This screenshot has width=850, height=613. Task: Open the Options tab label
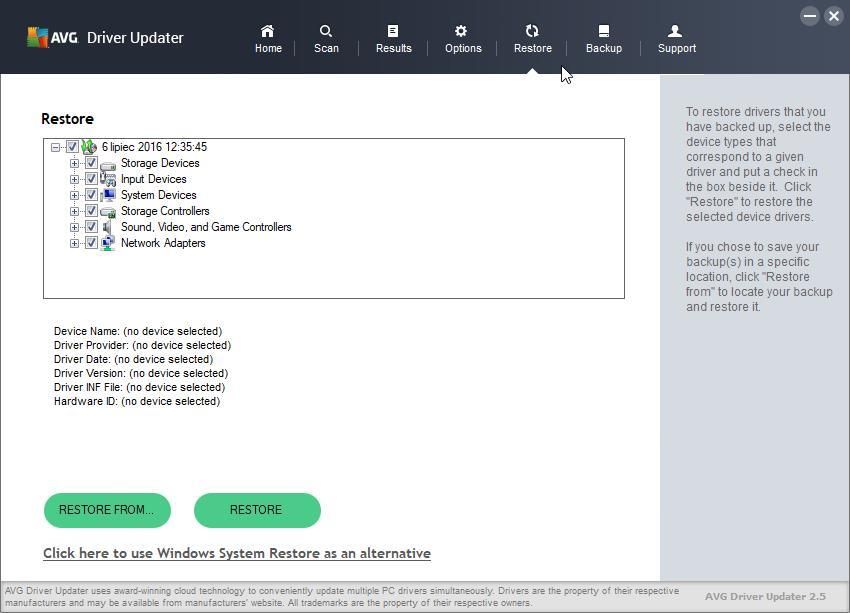click(463, 48)
